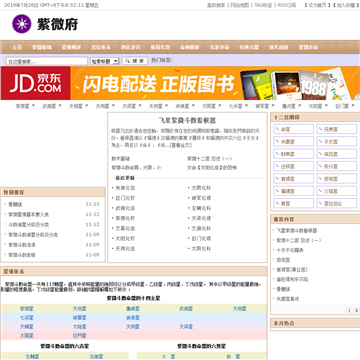Expand the 武曲星 dropdown below the banner
Screen dimensions: 360x360
point(52,106)
